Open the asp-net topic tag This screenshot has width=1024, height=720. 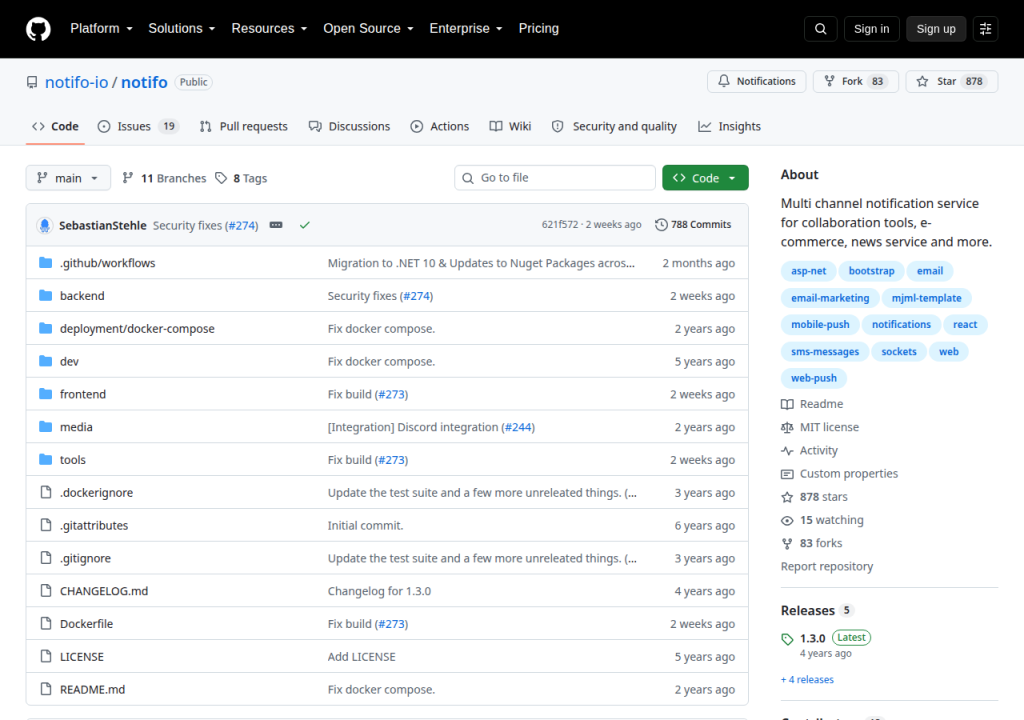pyautogui.click(x=808, y=270)
